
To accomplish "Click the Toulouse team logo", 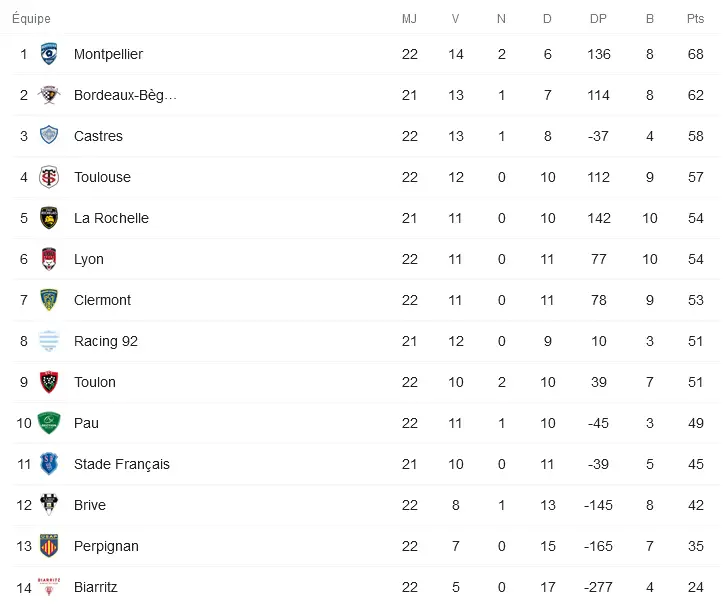I will [x=48, y=177].
